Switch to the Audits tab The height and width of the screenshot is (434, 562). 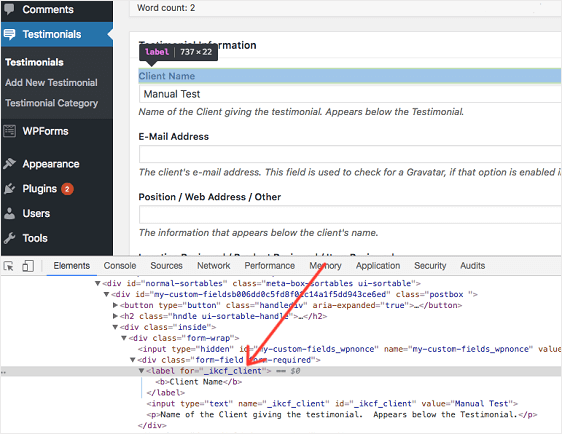[472, 266]
